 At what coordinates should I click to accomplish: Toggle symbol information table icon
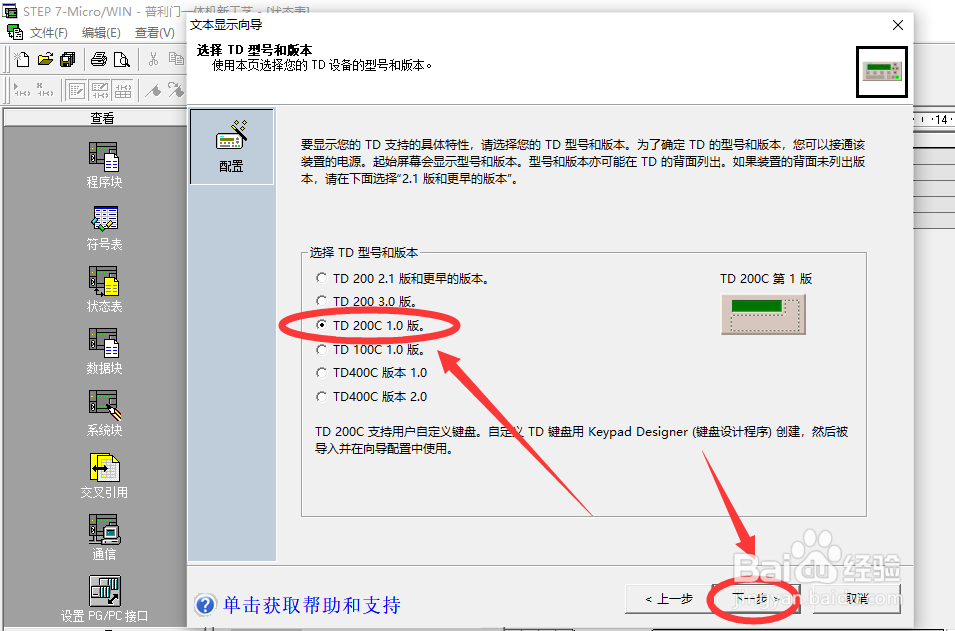[122, 91]
